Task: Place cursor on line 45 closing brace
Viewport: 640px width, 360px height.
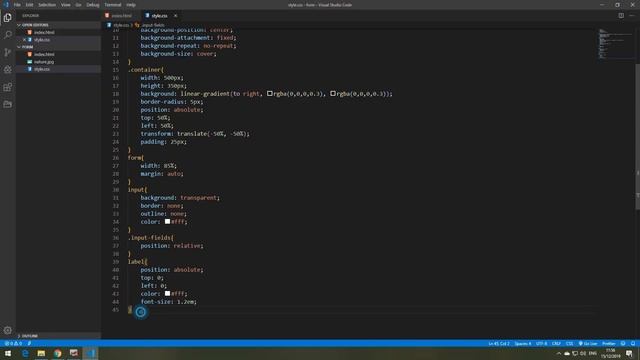Action: 130,310
